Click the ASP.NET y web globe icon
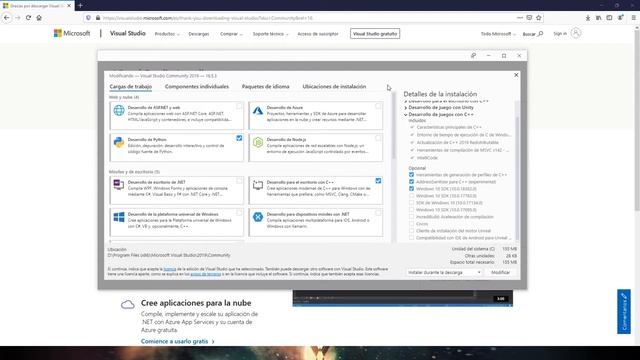The width and height of the screenshot is (640, 360). click(119, 110)
